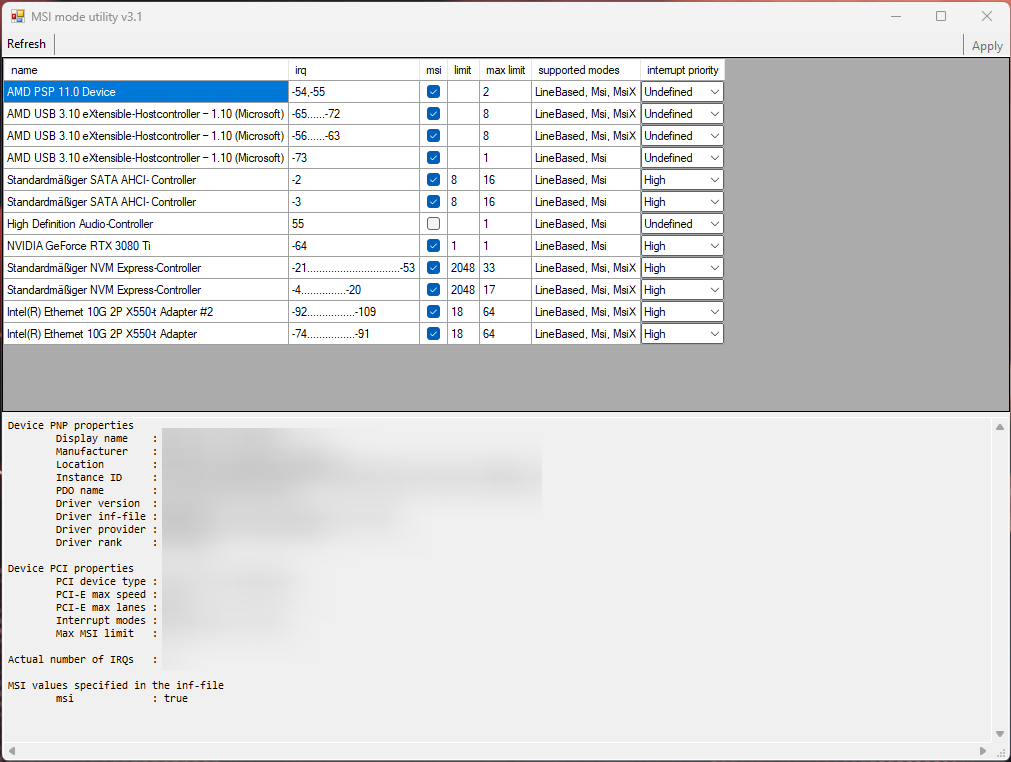Click the interrupt priority column header
The width and height of the screenshot is (1011, 762).
point(682,70)
